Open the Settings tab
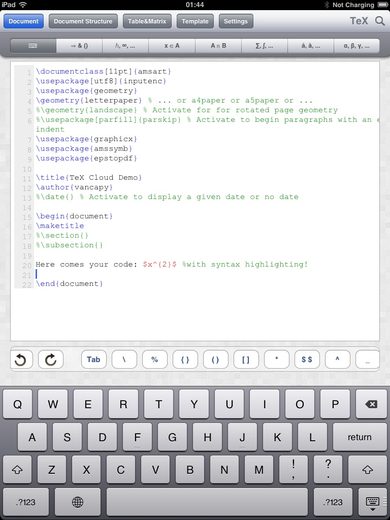Viewport: 390px width, 520px height. pyautogui.click(x=236, y=21)
